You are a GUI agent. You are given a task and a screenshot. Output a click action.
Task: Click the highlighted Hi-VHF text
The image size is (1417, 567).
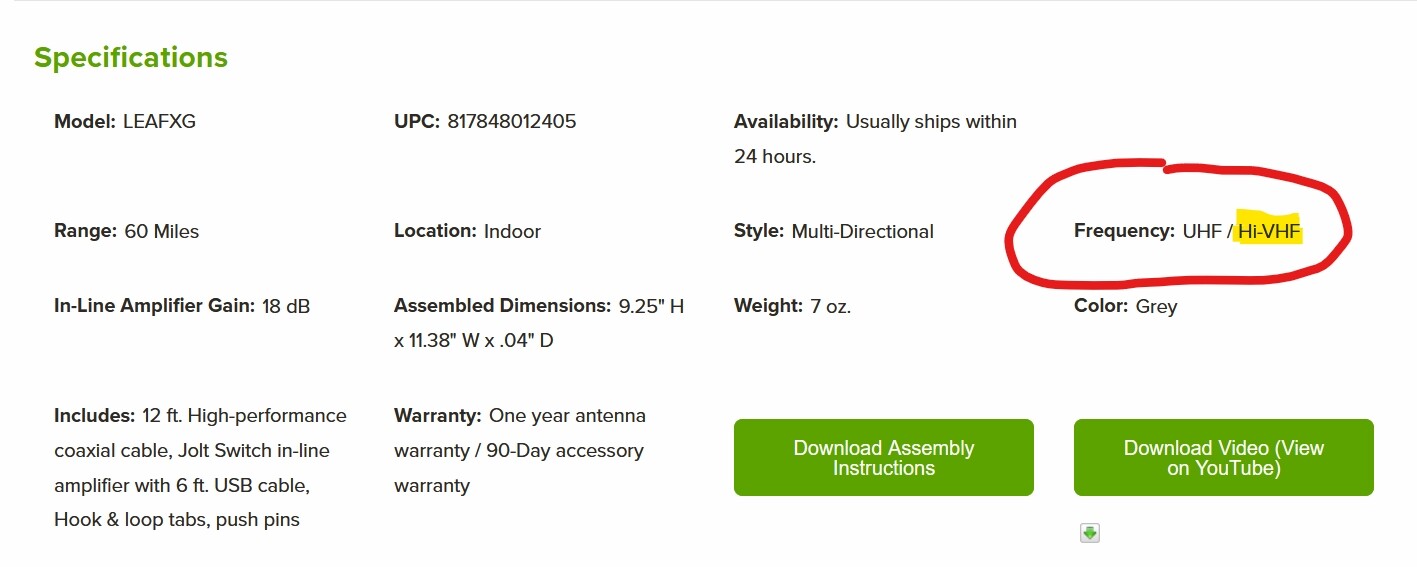[1269, 231]
